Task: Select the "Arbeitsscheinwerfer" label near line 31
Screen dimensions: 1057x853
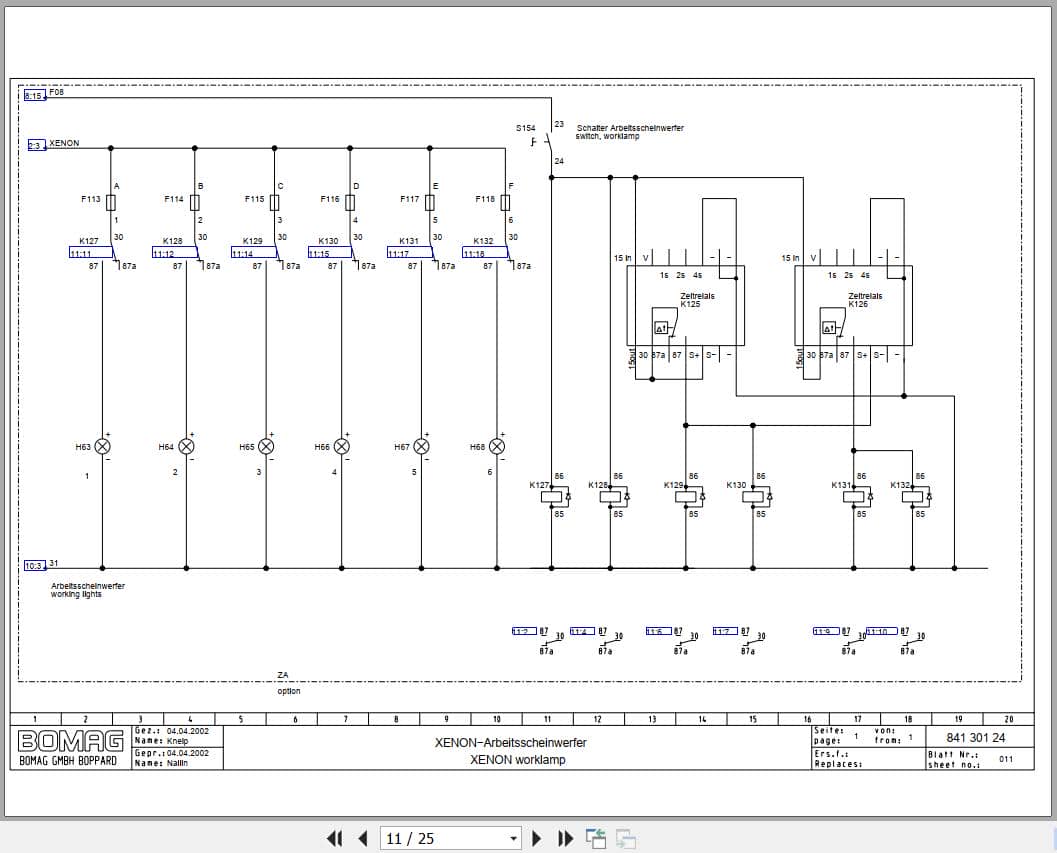Action: coord(88,586)
